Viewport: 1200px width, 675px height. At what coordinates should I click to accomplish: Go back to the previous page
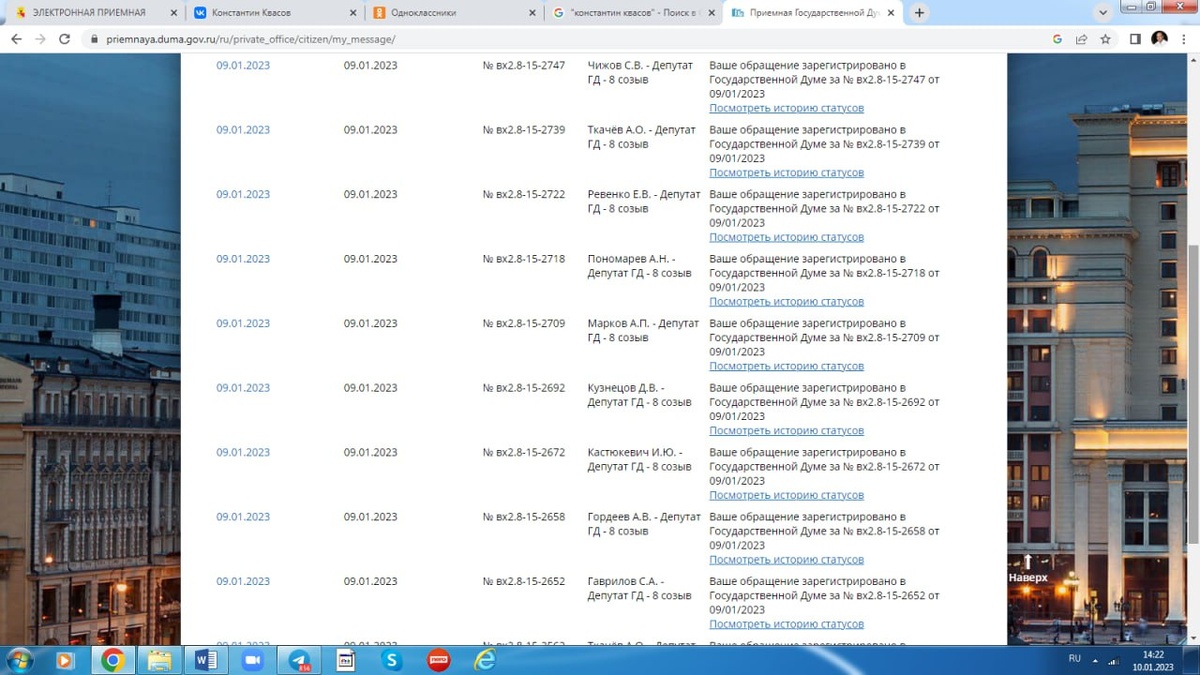[x=16, y=39]
